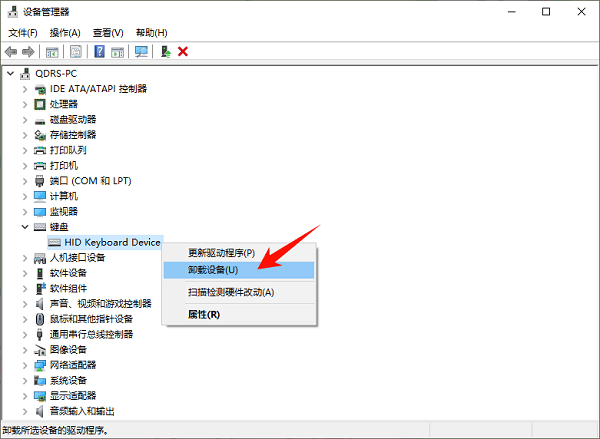This screenshot has height=439, width=600.
Task: Click the back arrow in toolbar
Action: click(x=12, y=51)
